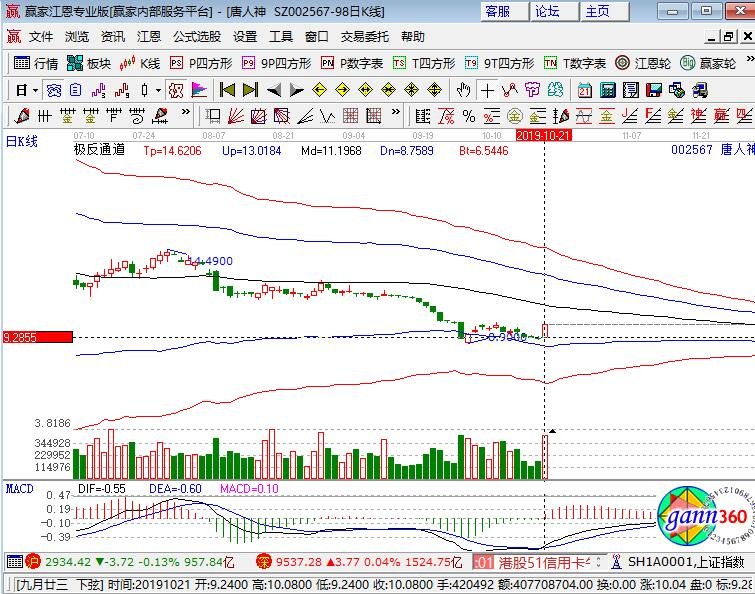This screenshot has height=594, width=755.
Task: Open the 9P四方形 tool
Action: [x=277, y=63]
